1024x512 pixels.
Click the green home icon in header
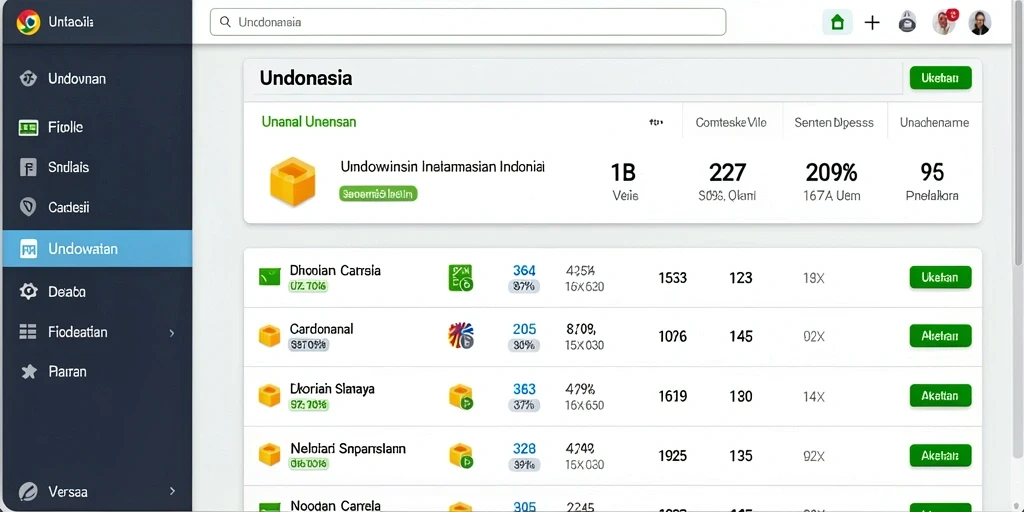pos(837,23)
